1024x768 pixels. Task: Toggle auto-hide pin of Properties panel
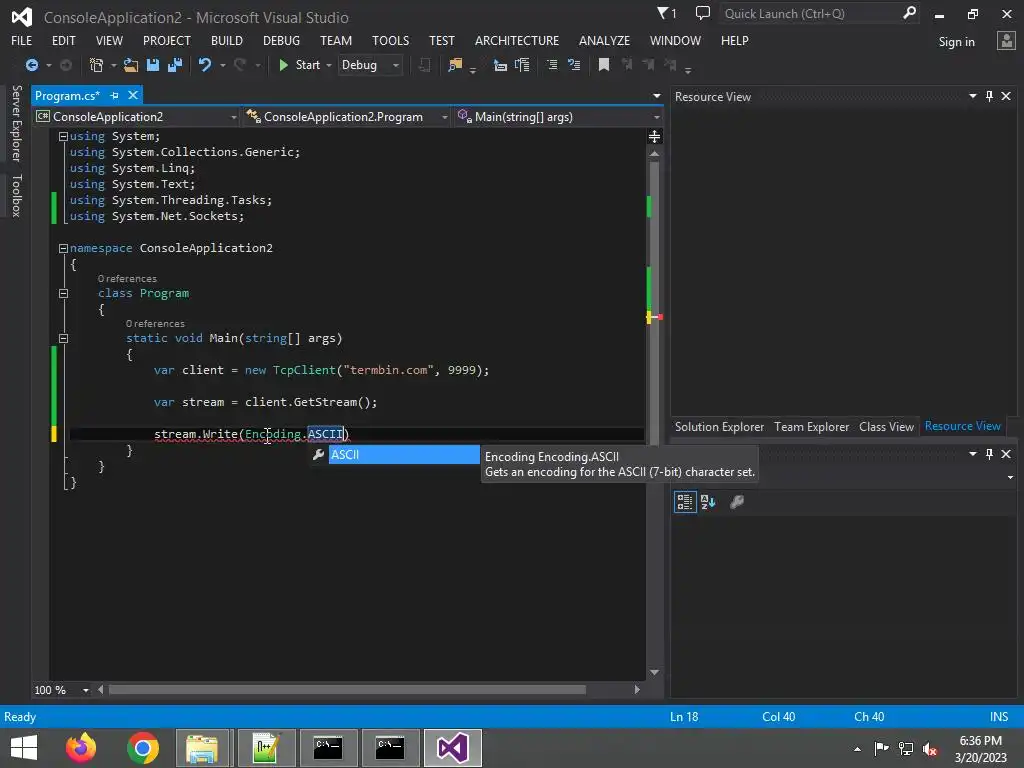tap(989, 454)
